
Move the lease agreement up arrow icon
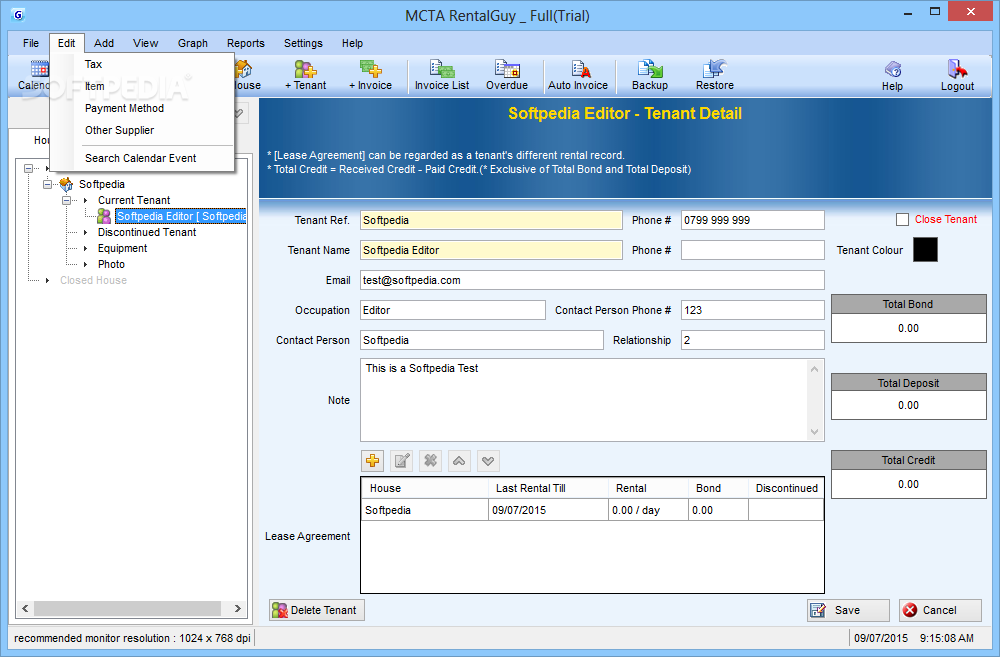[459, 461]
